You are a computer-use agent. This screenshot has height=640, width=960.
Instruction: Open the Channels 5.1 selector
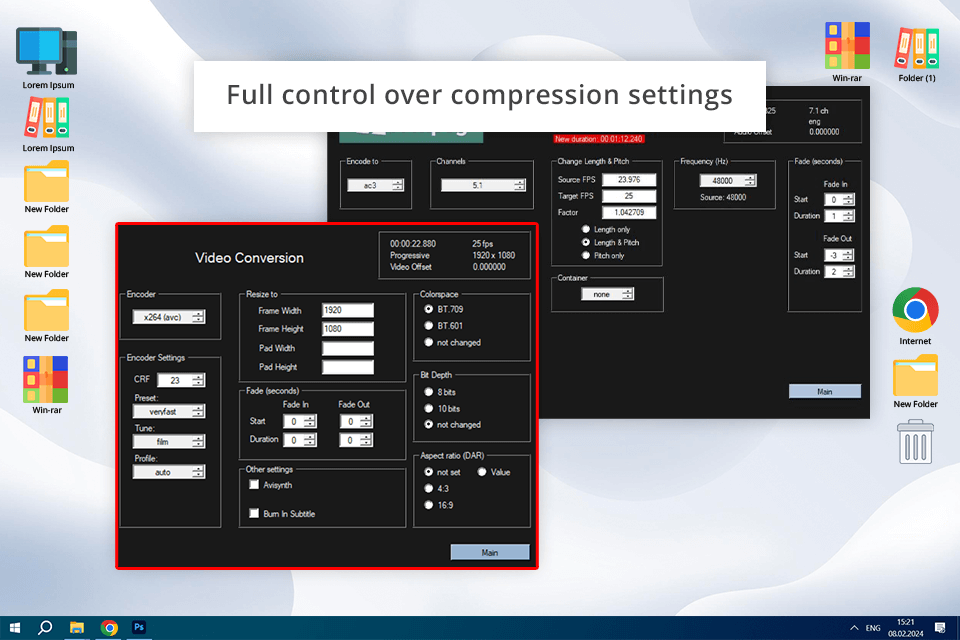click(482, 185)
